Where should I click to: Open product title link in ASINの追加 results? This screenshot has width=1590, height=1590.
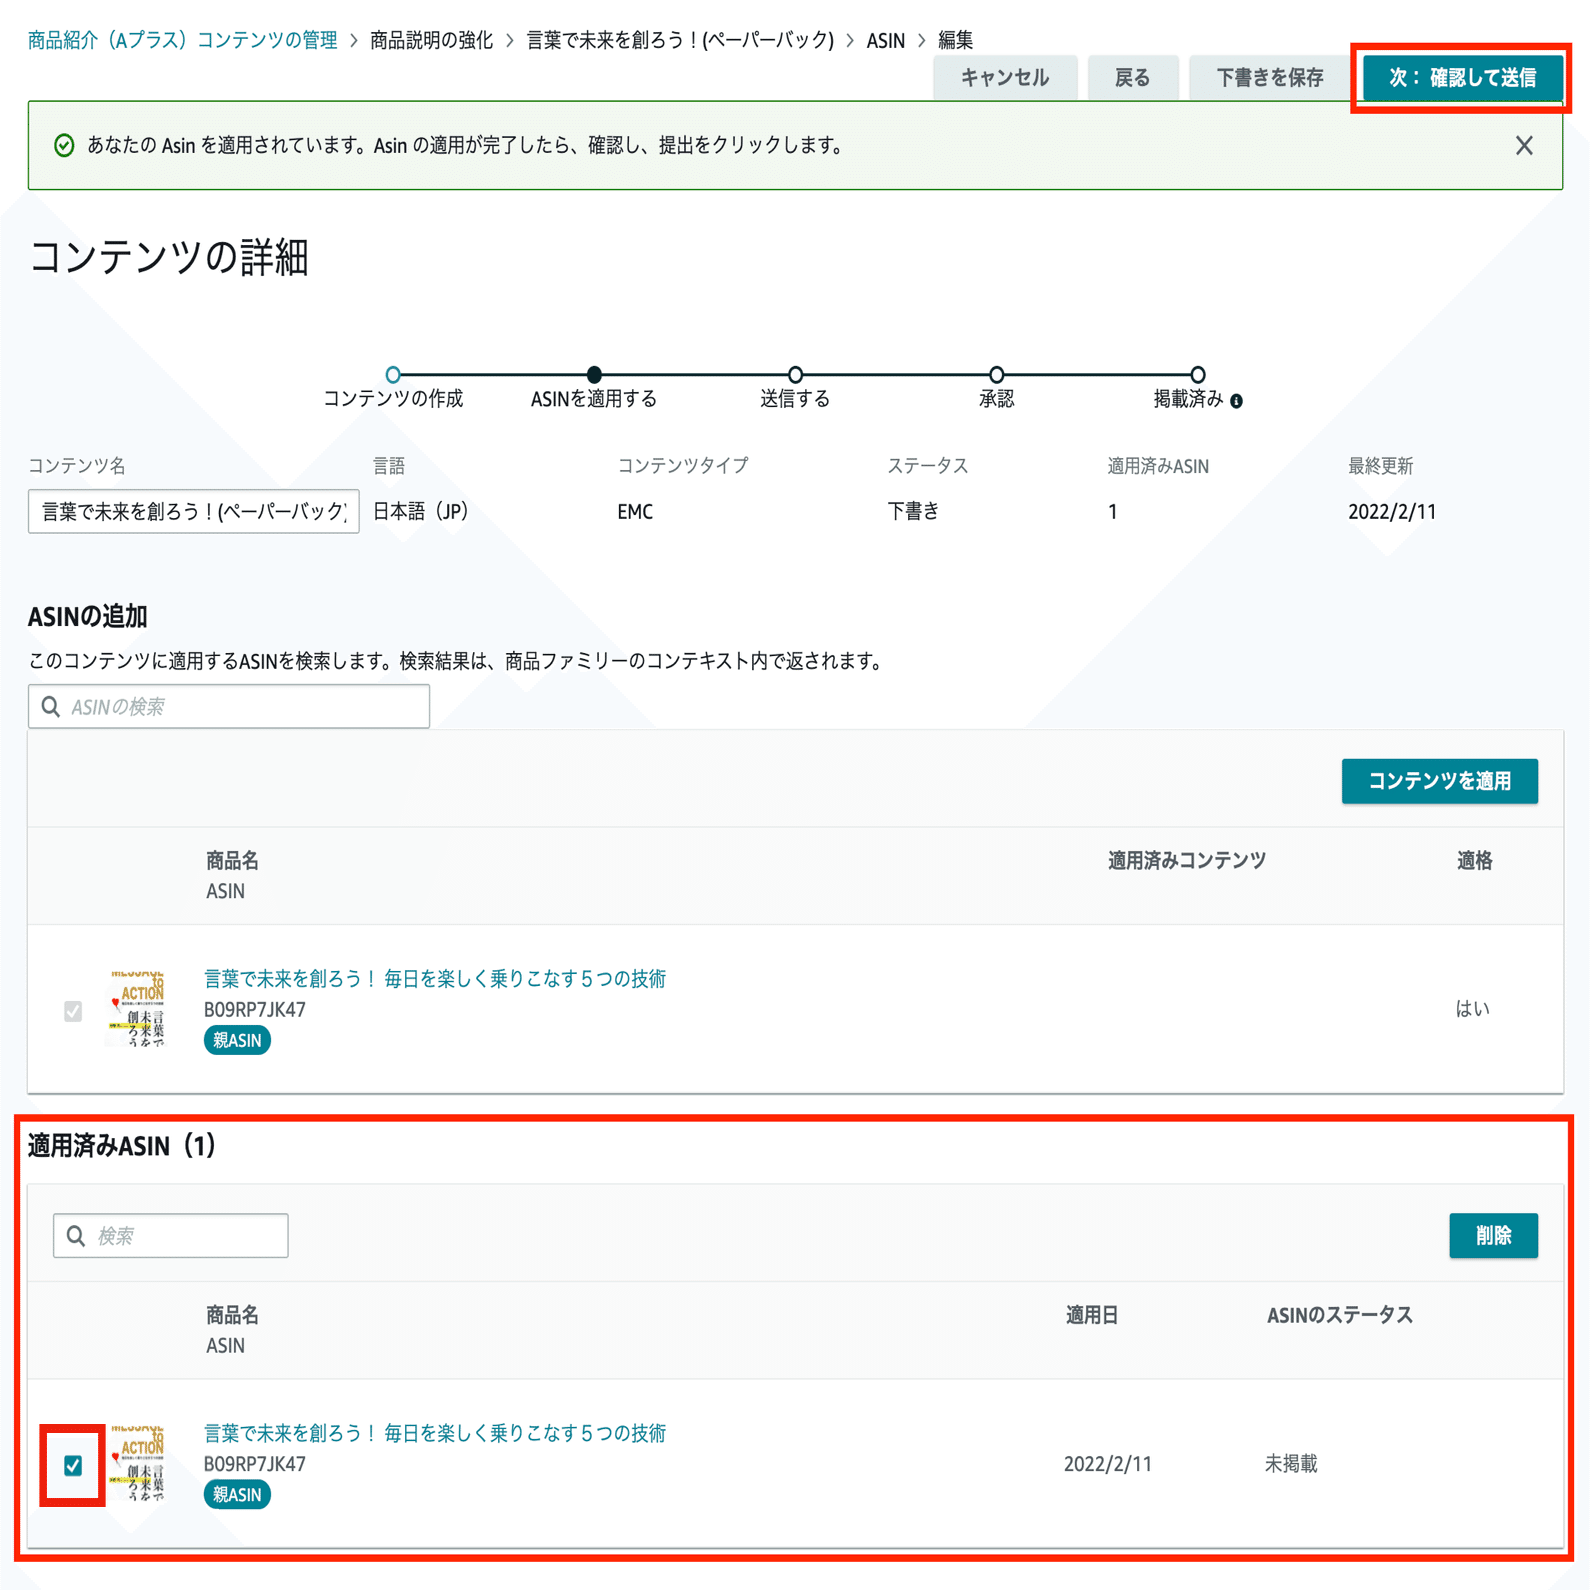click(435, 979)
